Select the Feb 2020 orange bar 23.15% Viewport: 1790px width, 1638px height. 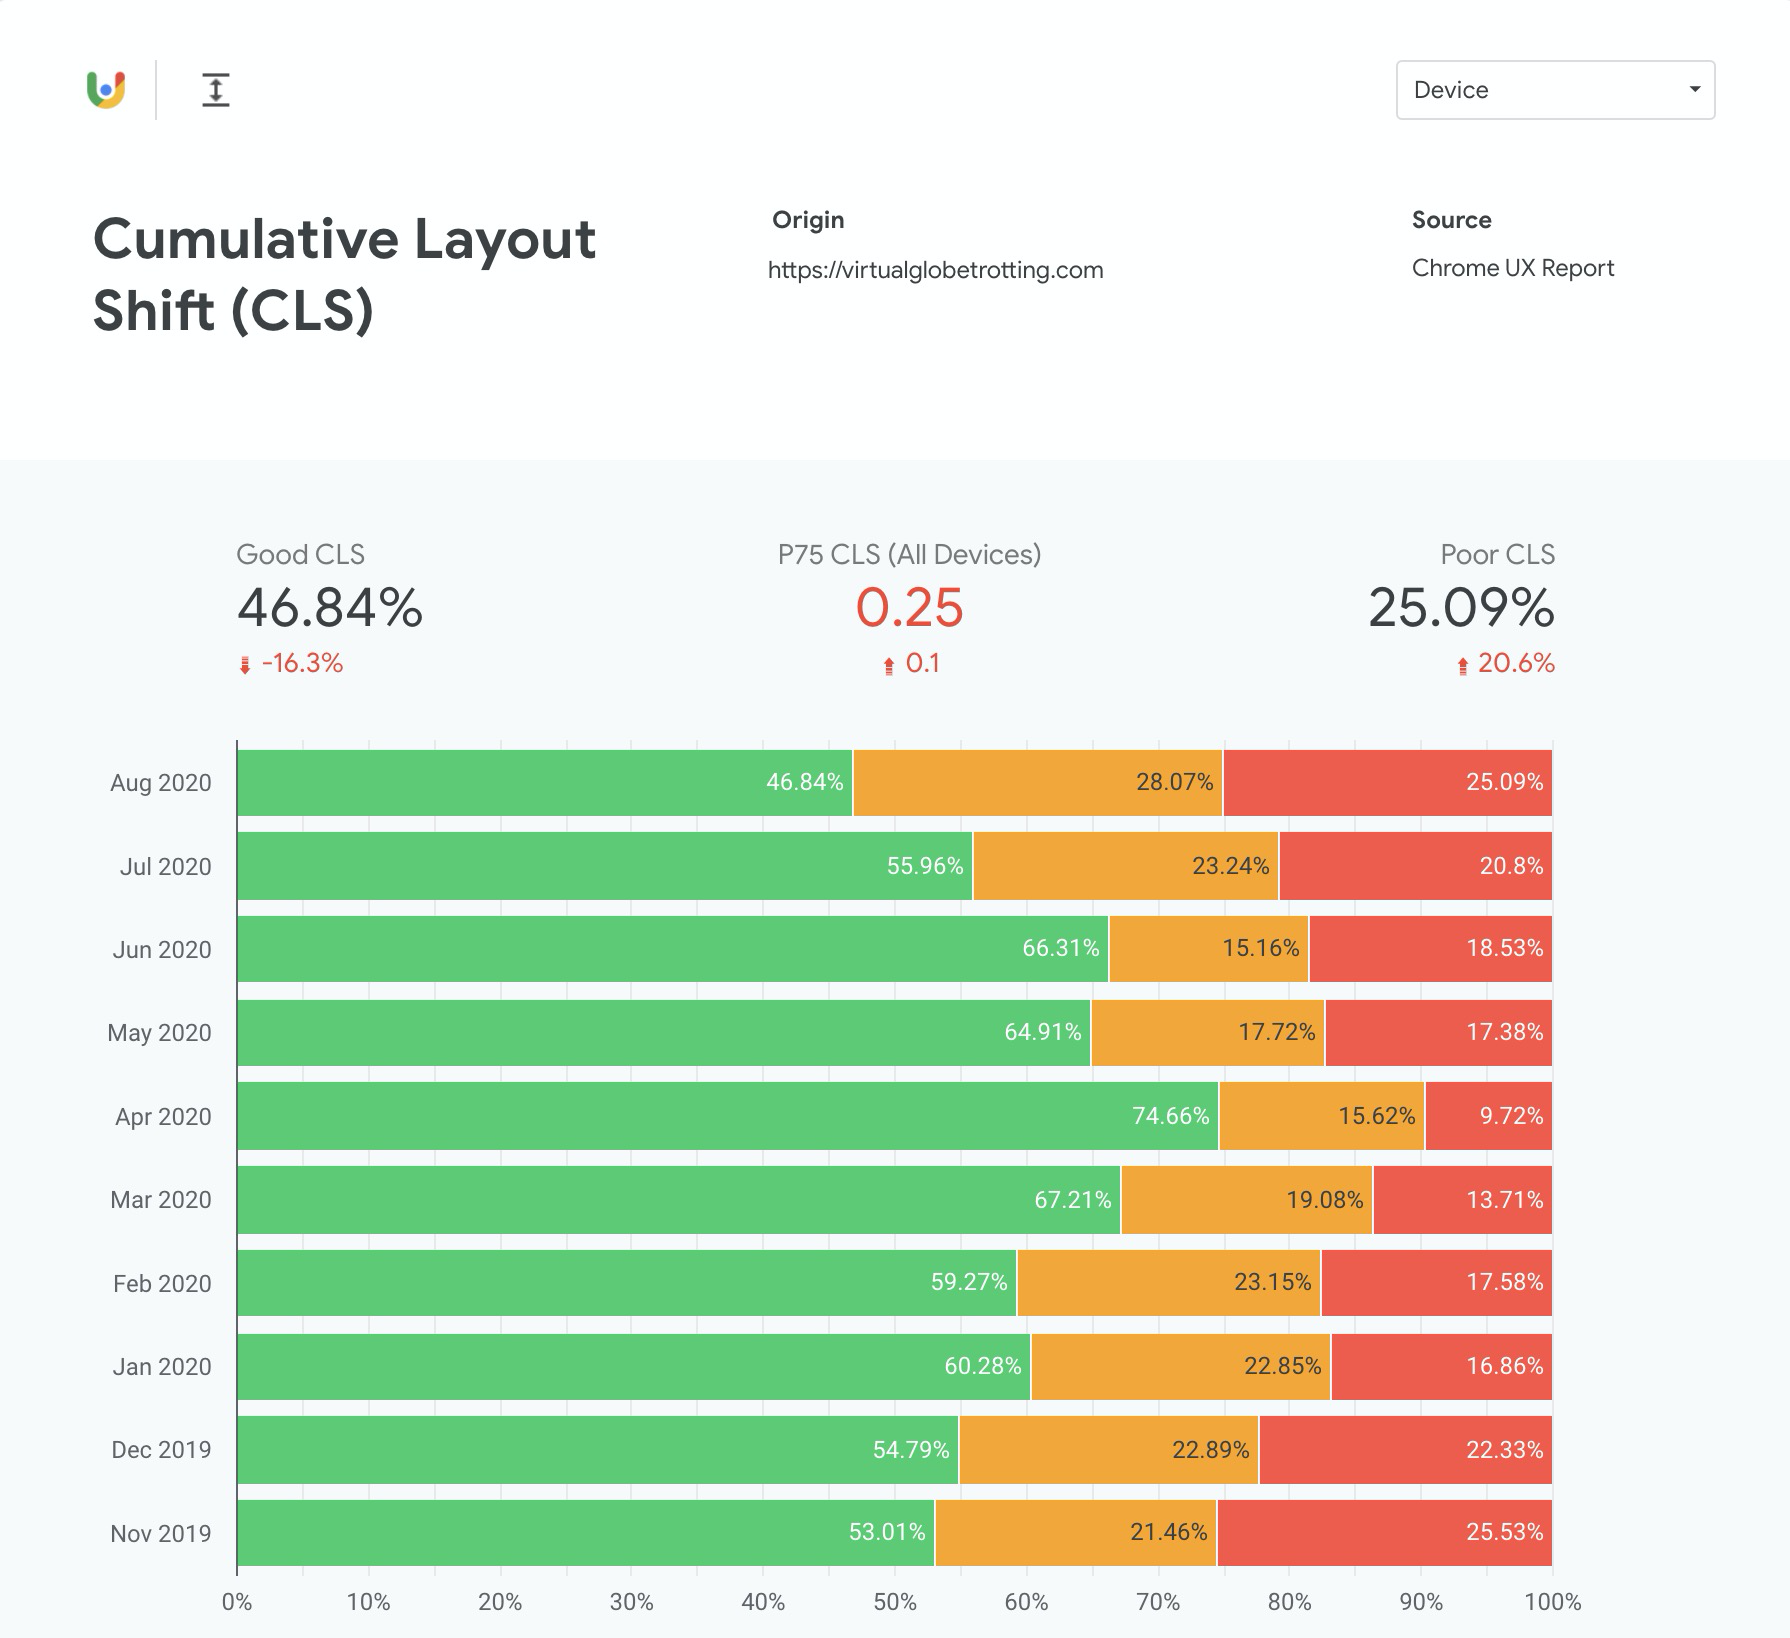(1169, 1282)
